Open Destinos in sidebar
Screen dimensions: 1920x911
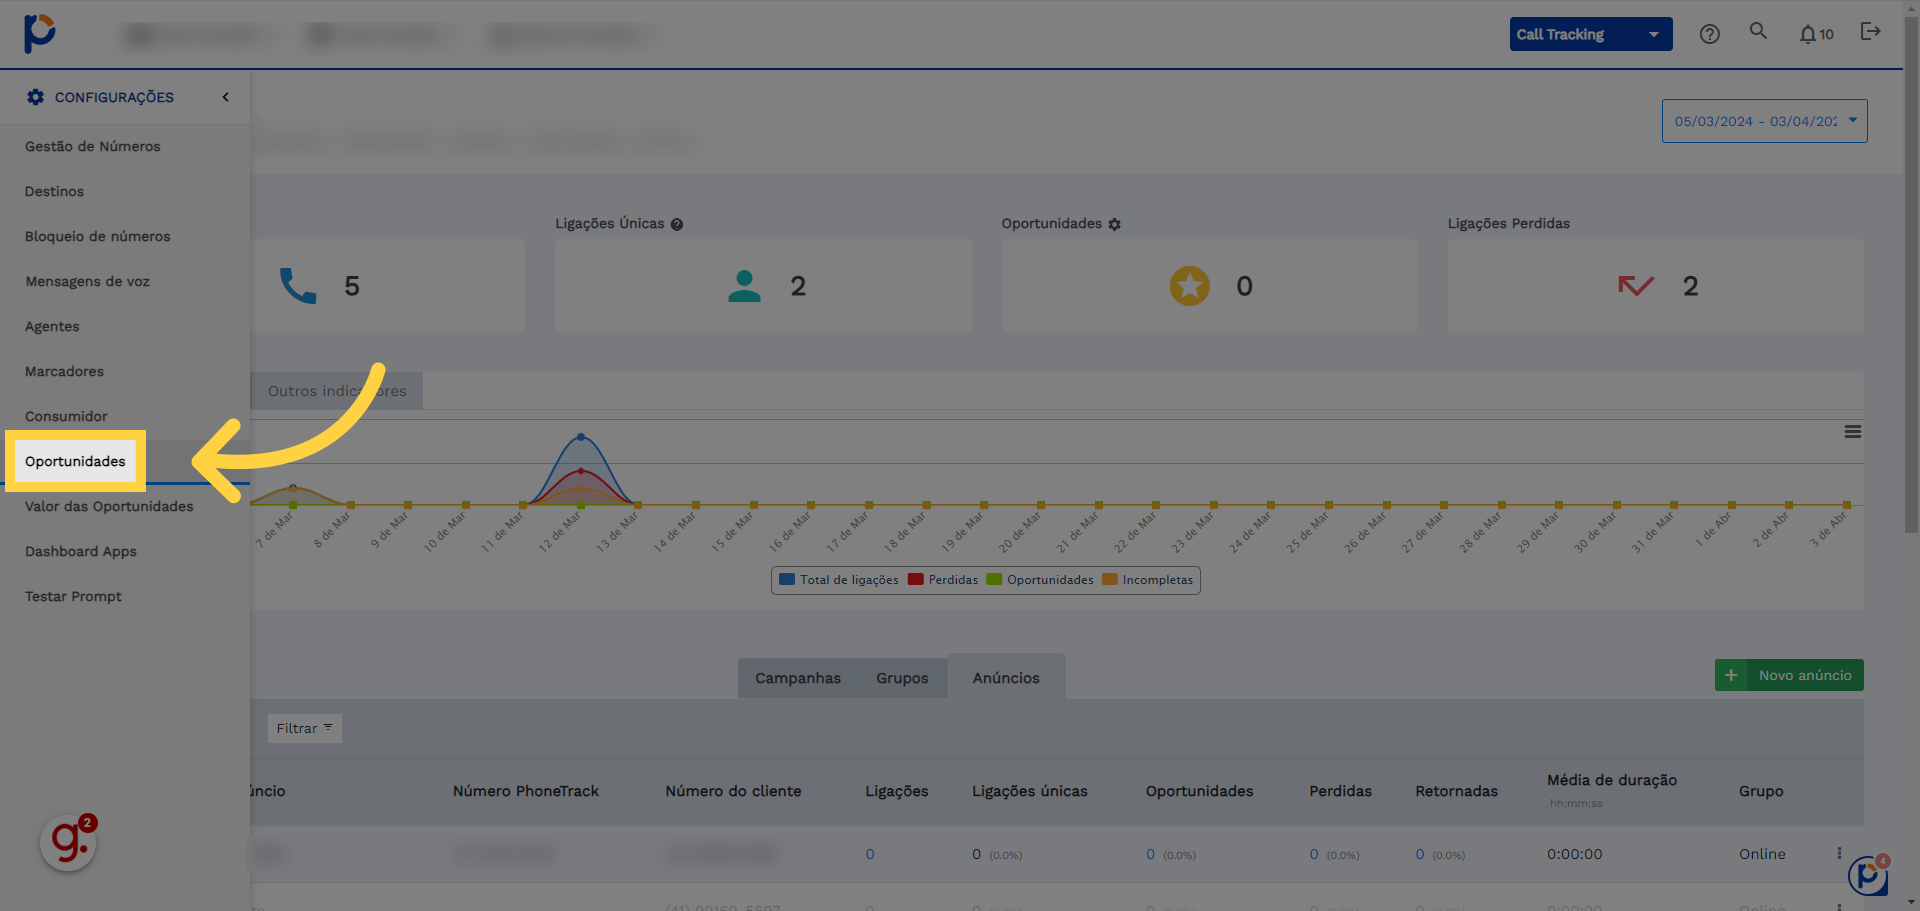coord(55,191)
